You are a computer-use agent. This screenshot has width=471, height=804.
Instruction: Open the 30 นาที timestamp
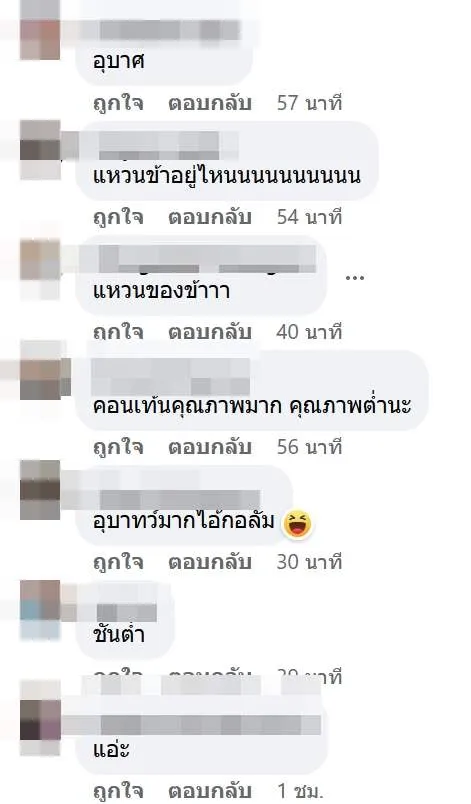pyautogui.click(x=309, y=562)
